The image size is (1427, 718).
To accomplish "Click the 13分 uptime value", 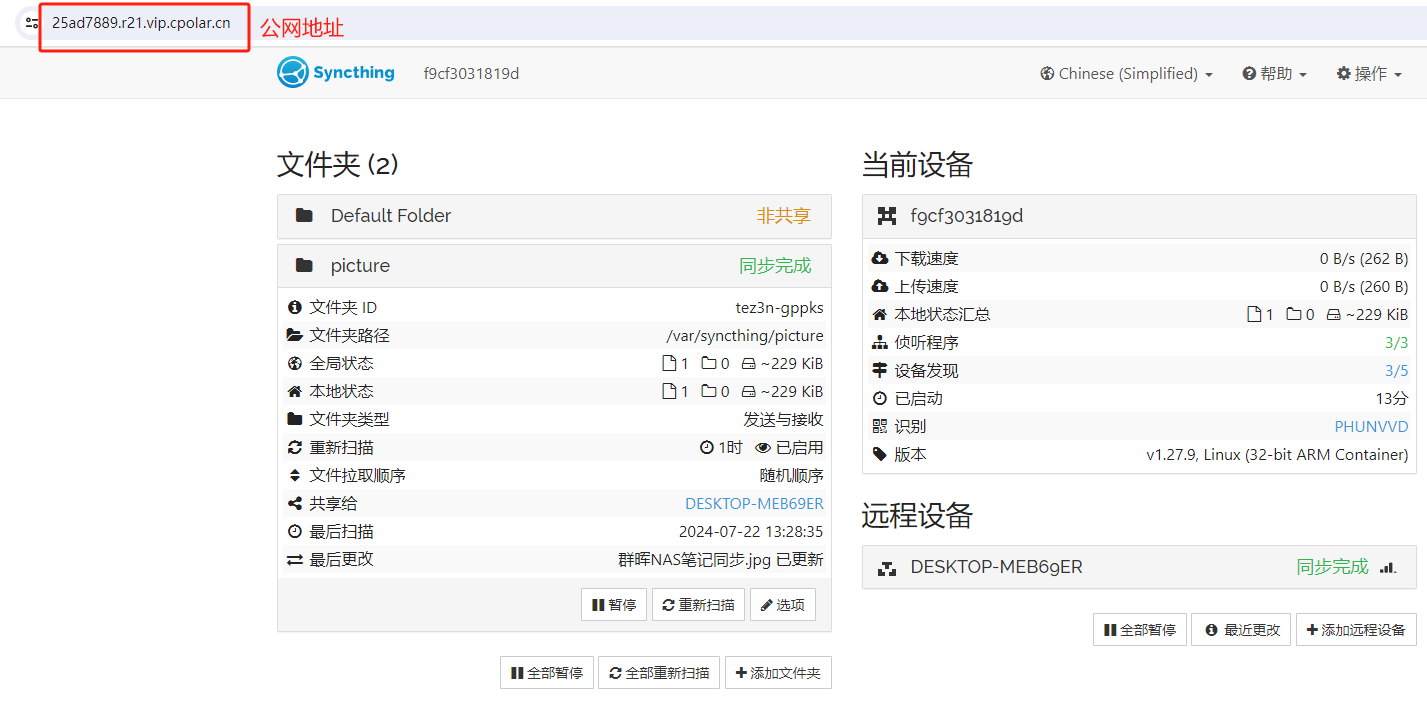I will (1392, 398).
